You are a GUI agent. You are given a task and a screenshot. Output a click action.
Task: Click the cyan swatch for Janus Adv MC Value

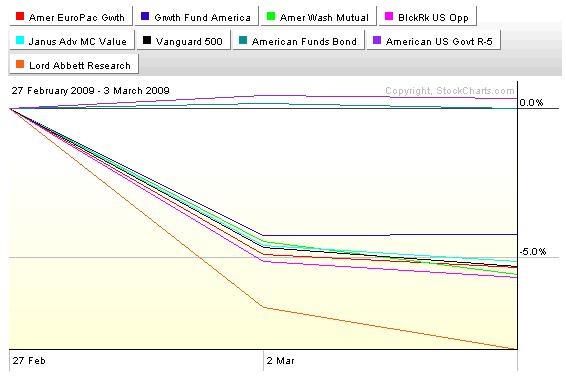tap(20, 40)
